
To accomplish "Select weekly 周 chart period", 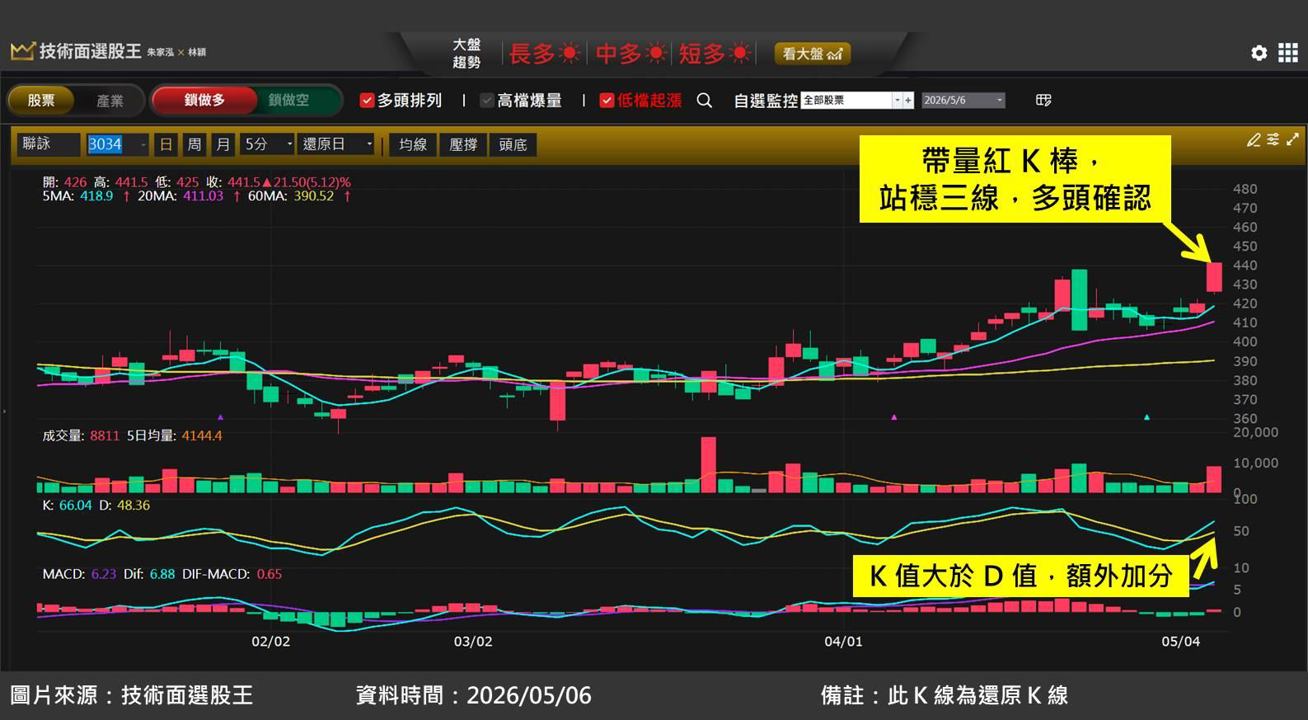I will (x=194, y=144).
